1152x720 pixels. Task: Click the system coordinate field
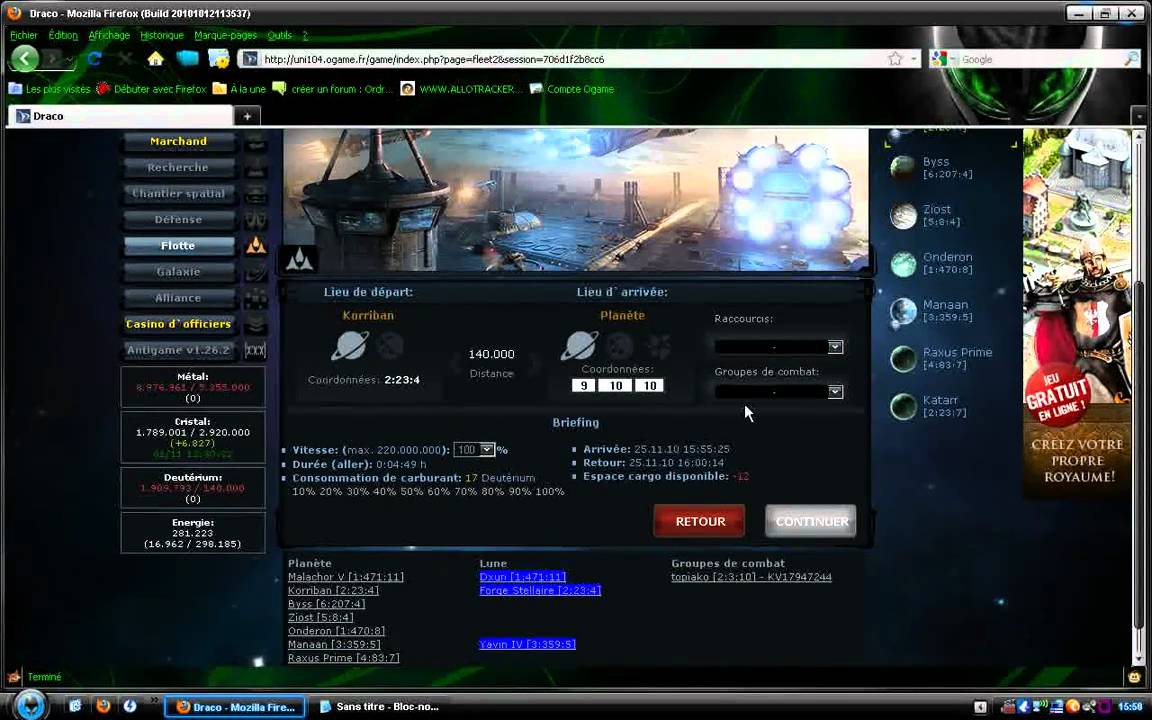pyautogui.click(x=616, y=386)
